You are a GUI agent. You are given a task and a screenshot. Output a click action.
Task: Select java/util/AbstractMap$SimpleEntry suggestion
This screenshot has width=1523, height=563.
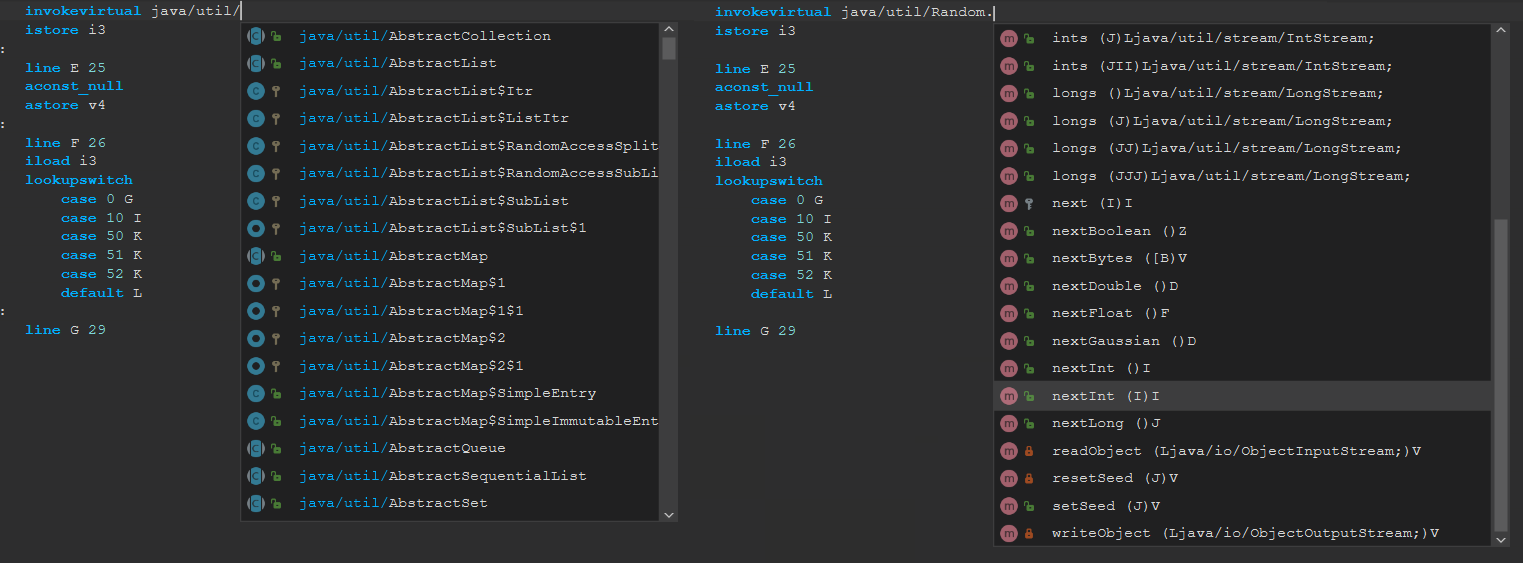450,393
